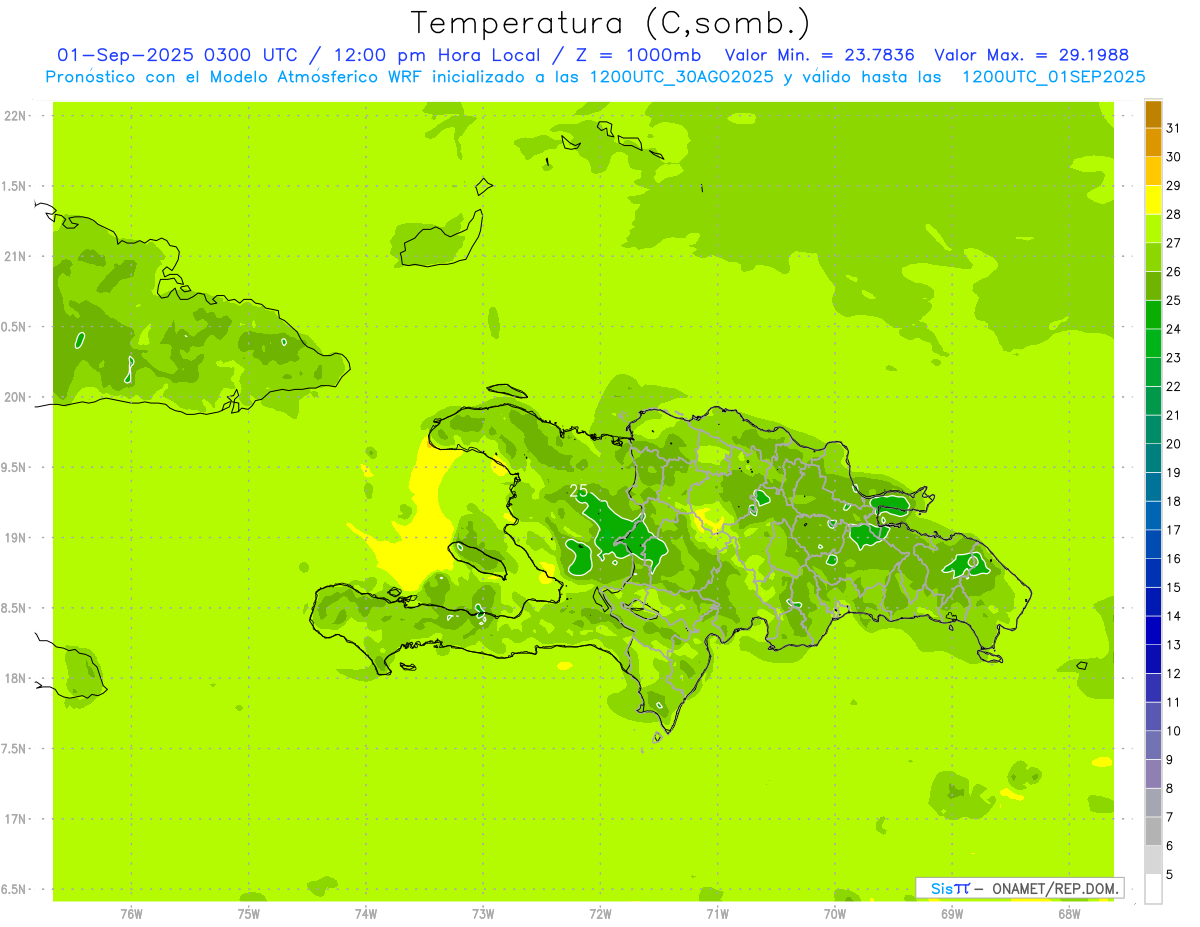
Task: Click the '68W' longitude axis label
Action: click(x=1069, y=914)
